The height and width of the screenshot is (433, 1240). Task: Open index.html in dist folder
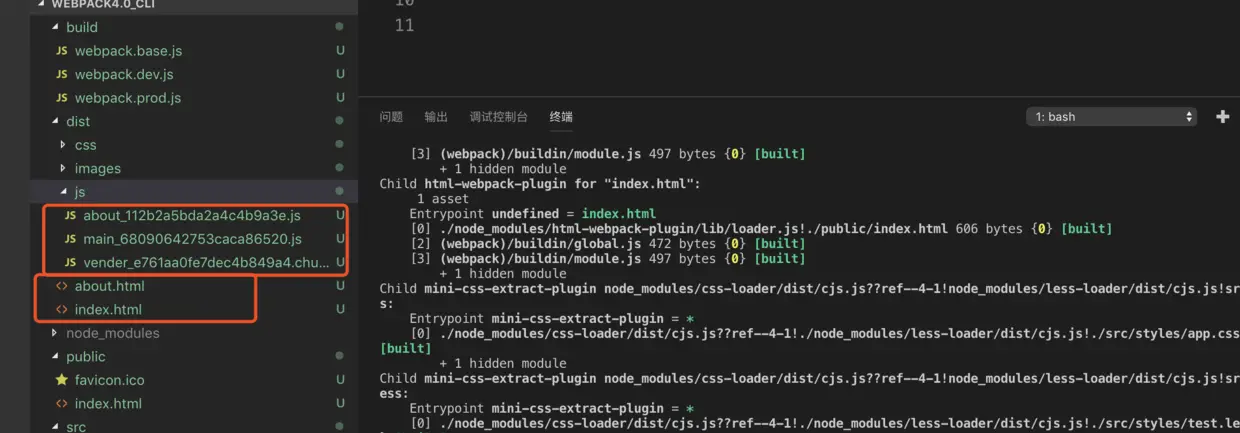tap(108, 310)
